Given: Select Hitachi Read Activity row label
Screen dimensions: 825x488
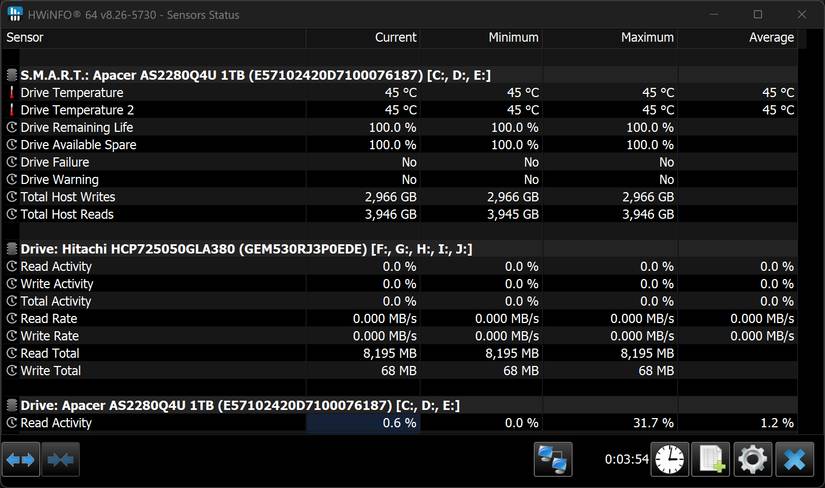Looking at the screenshot, I should [56, 266].
